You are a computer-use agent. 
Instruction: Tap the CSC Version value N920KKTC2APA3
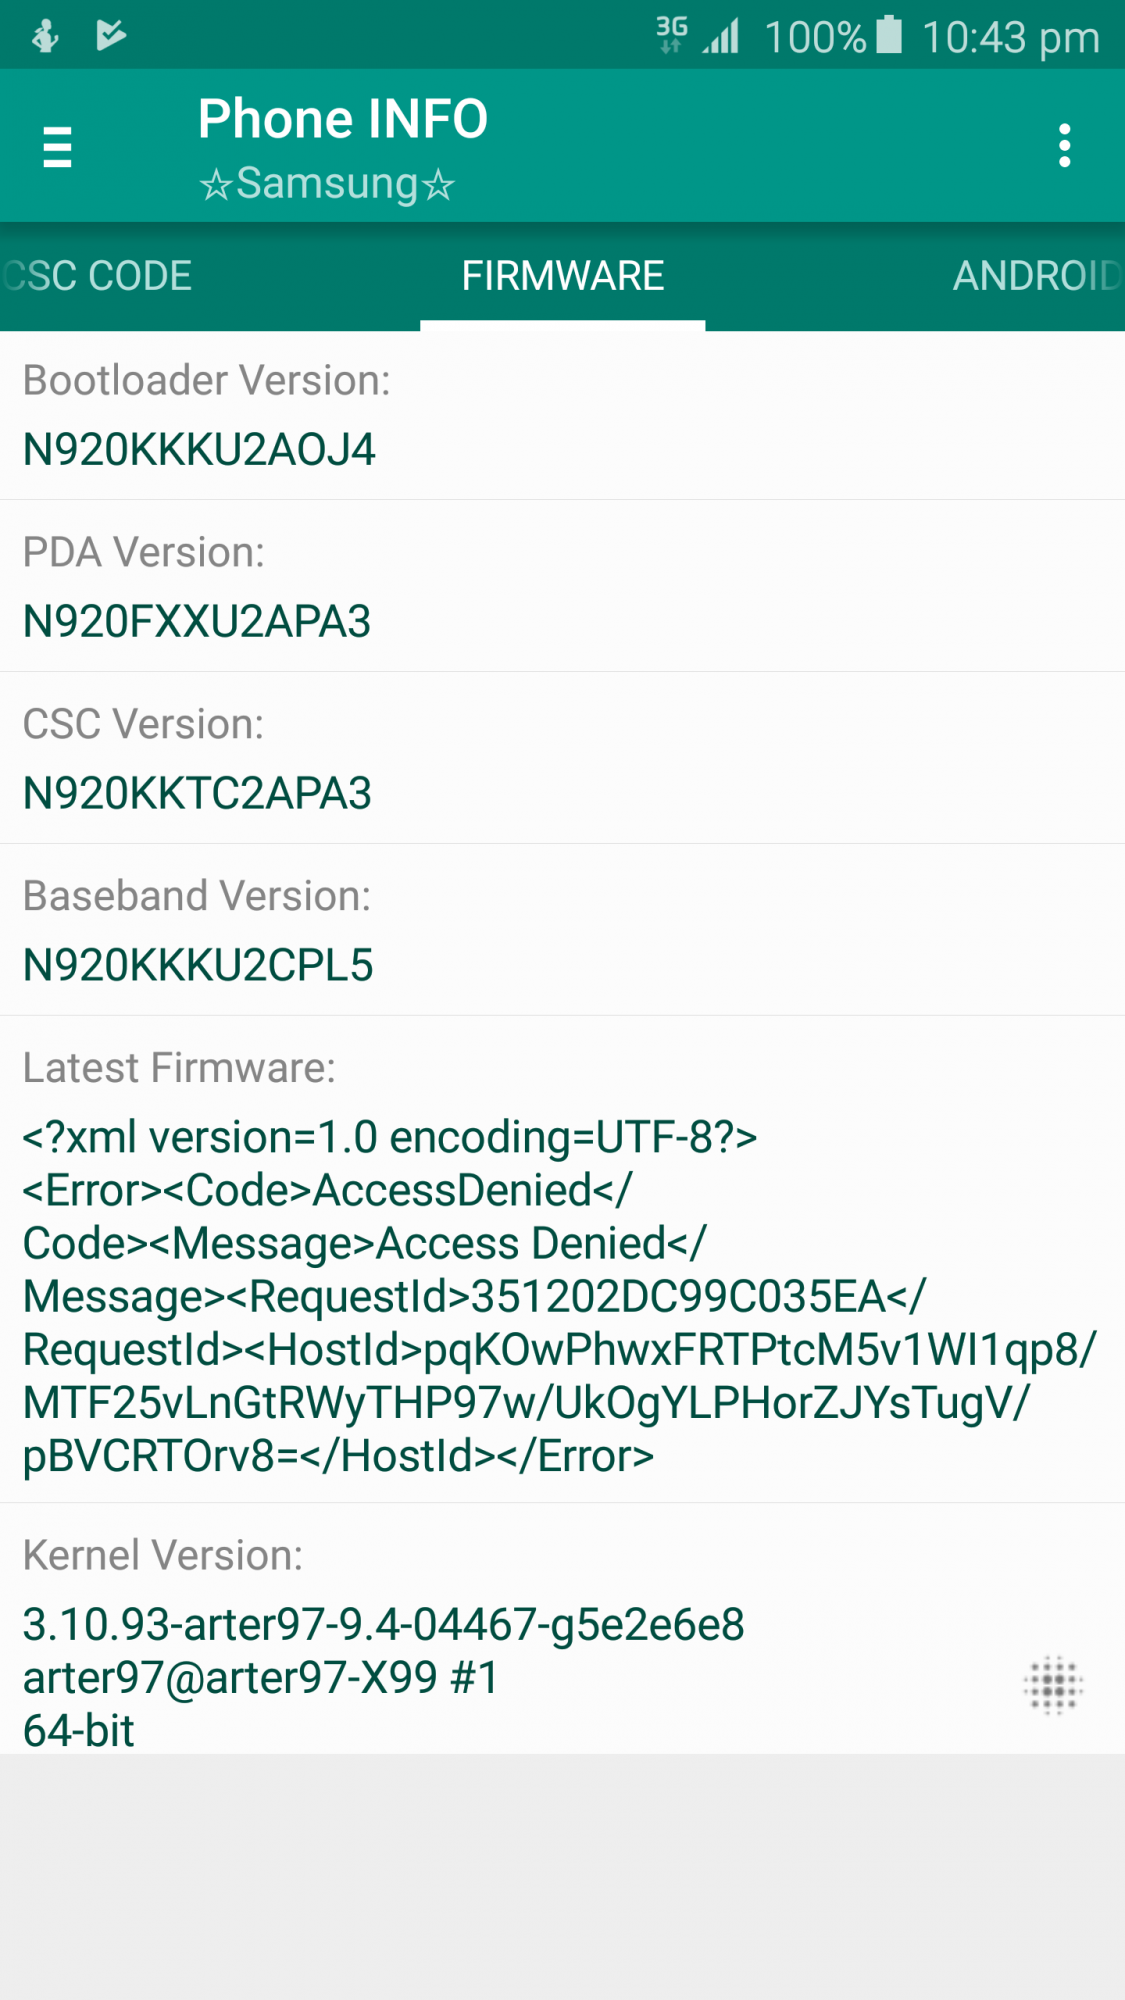tap(197, 793)
